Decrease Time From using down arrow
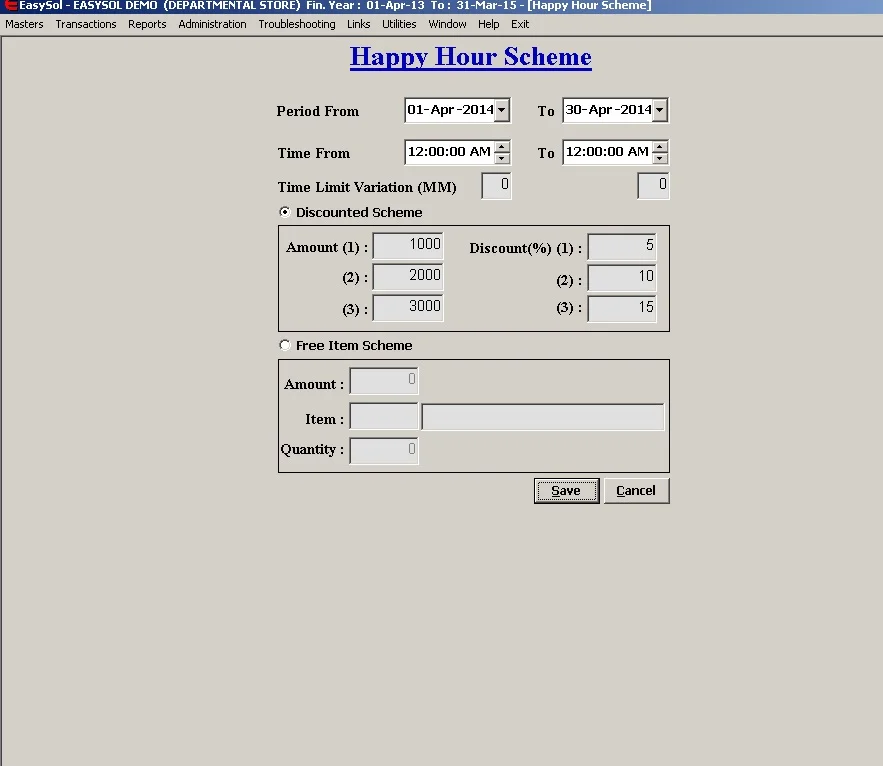Image resolution: width=883 pixels, height=766 pixels. point(502,158)
